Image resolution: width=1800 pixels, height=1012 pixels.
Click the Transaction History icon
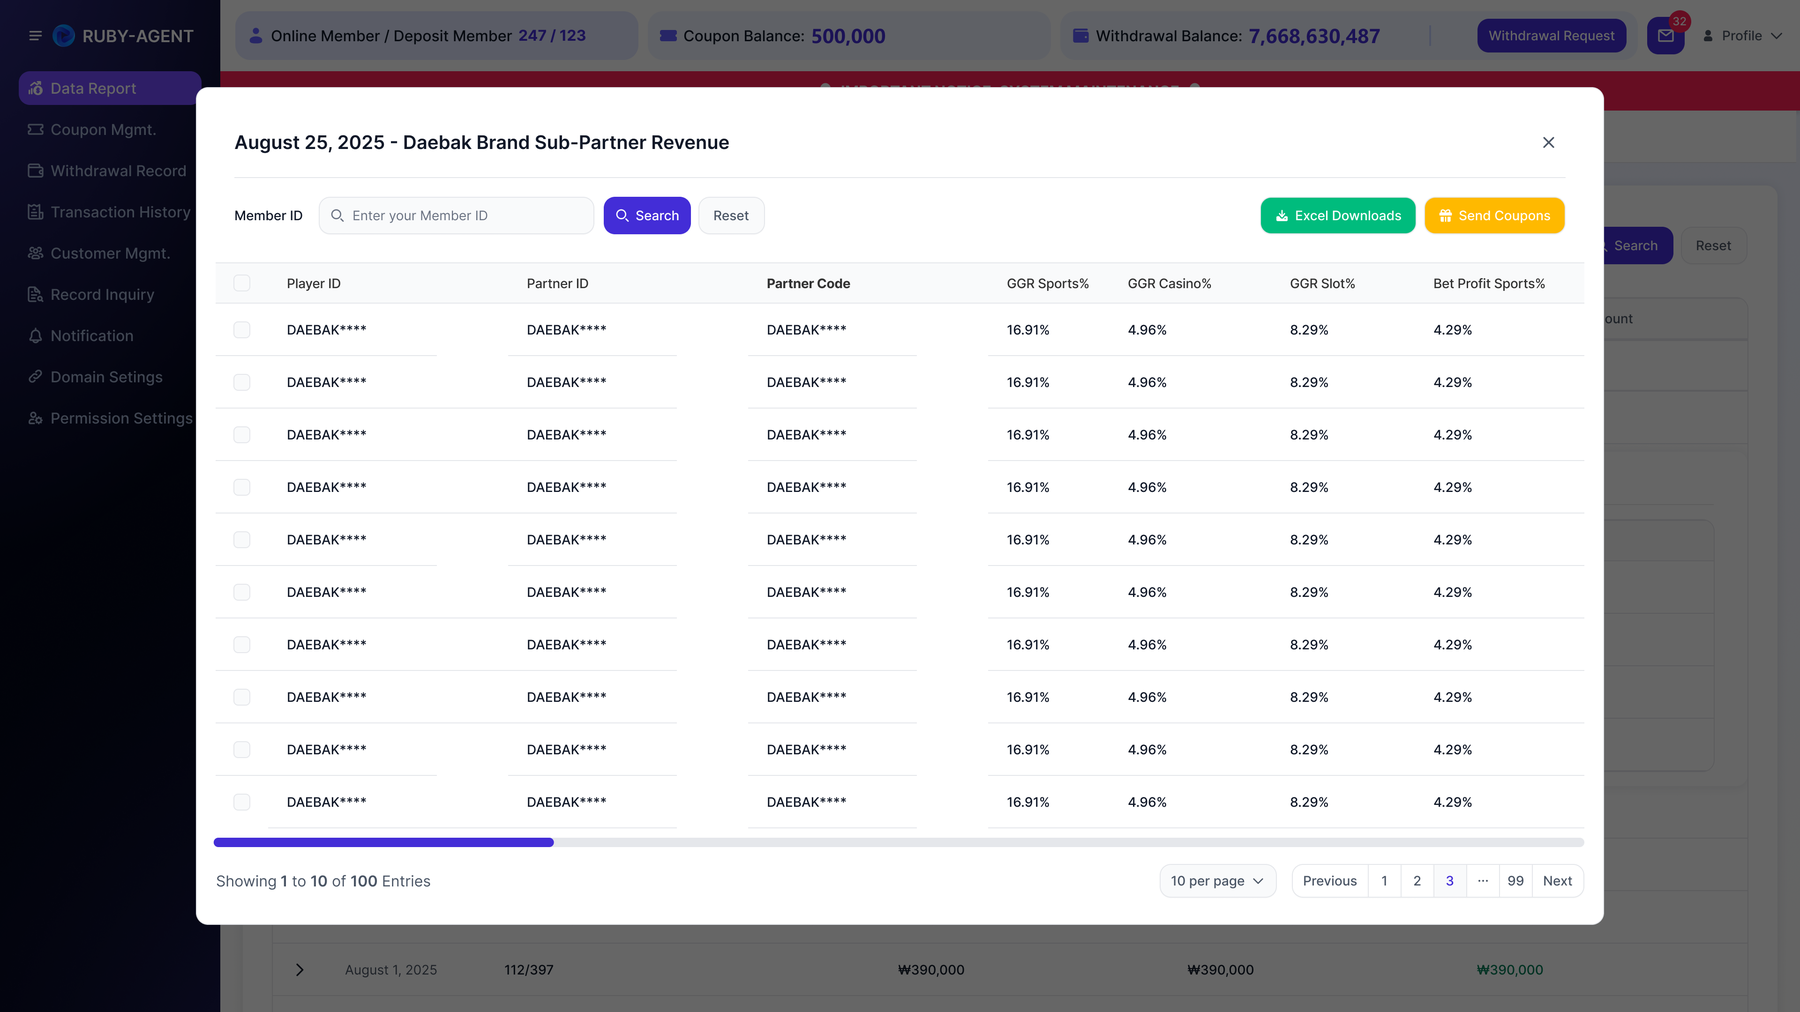tap(36, 212)
